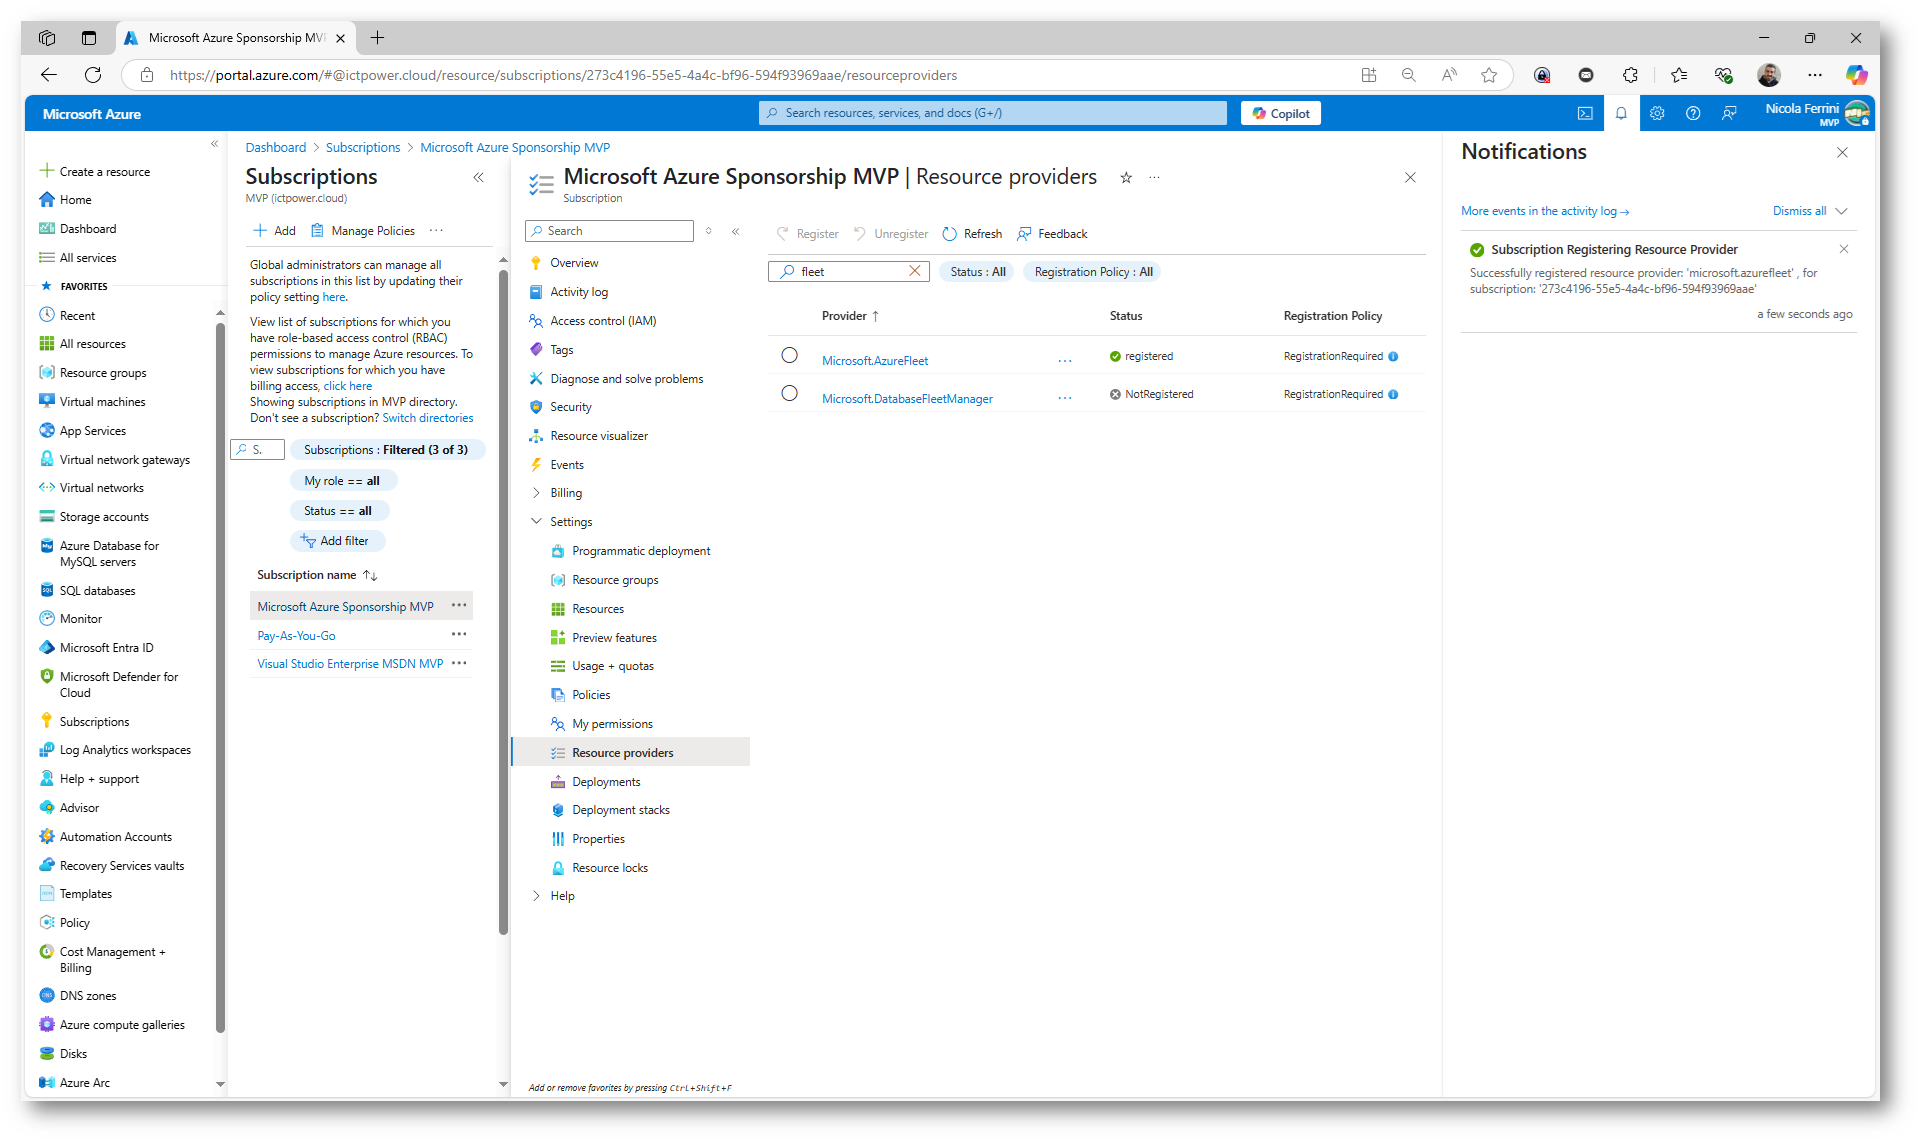Viewport: 1922px width, 1143px height.
Task: Open Preview features menu item
Action: pyautogui.click(x=614, y=637)
